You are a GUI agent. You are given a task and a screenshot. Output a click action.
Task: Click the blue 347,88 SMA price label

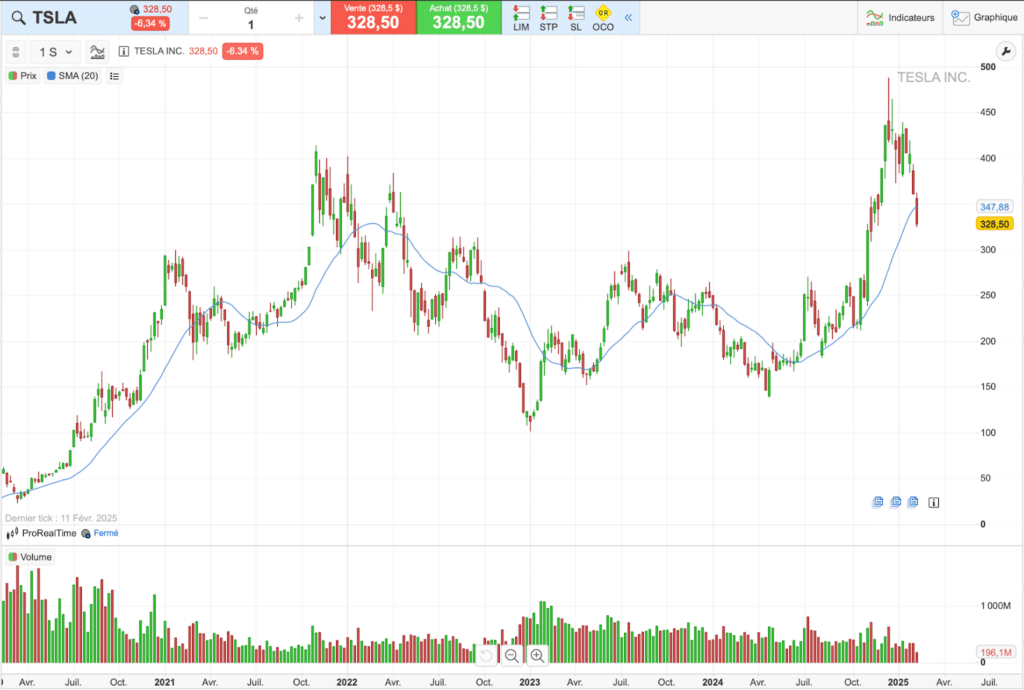994,207
